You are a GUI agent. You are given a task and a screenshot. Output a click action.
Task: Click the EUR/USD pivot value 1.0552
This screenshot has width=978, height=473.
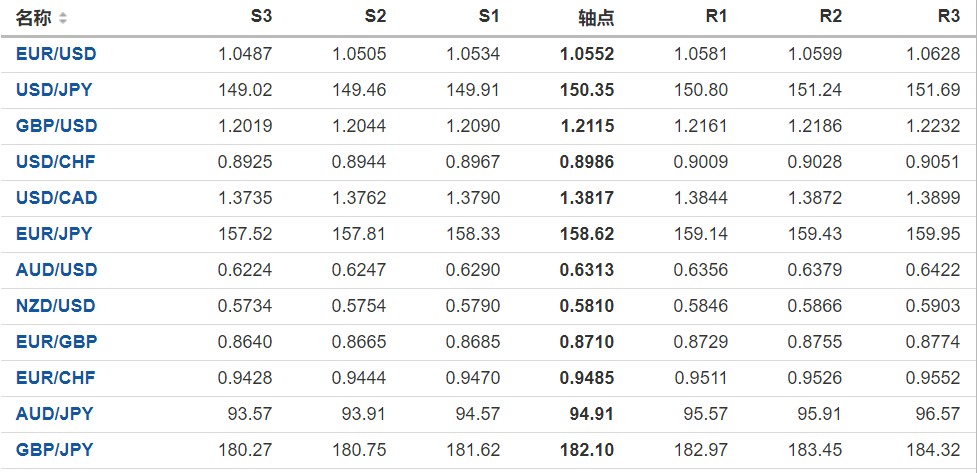click(x=587, y=54)
